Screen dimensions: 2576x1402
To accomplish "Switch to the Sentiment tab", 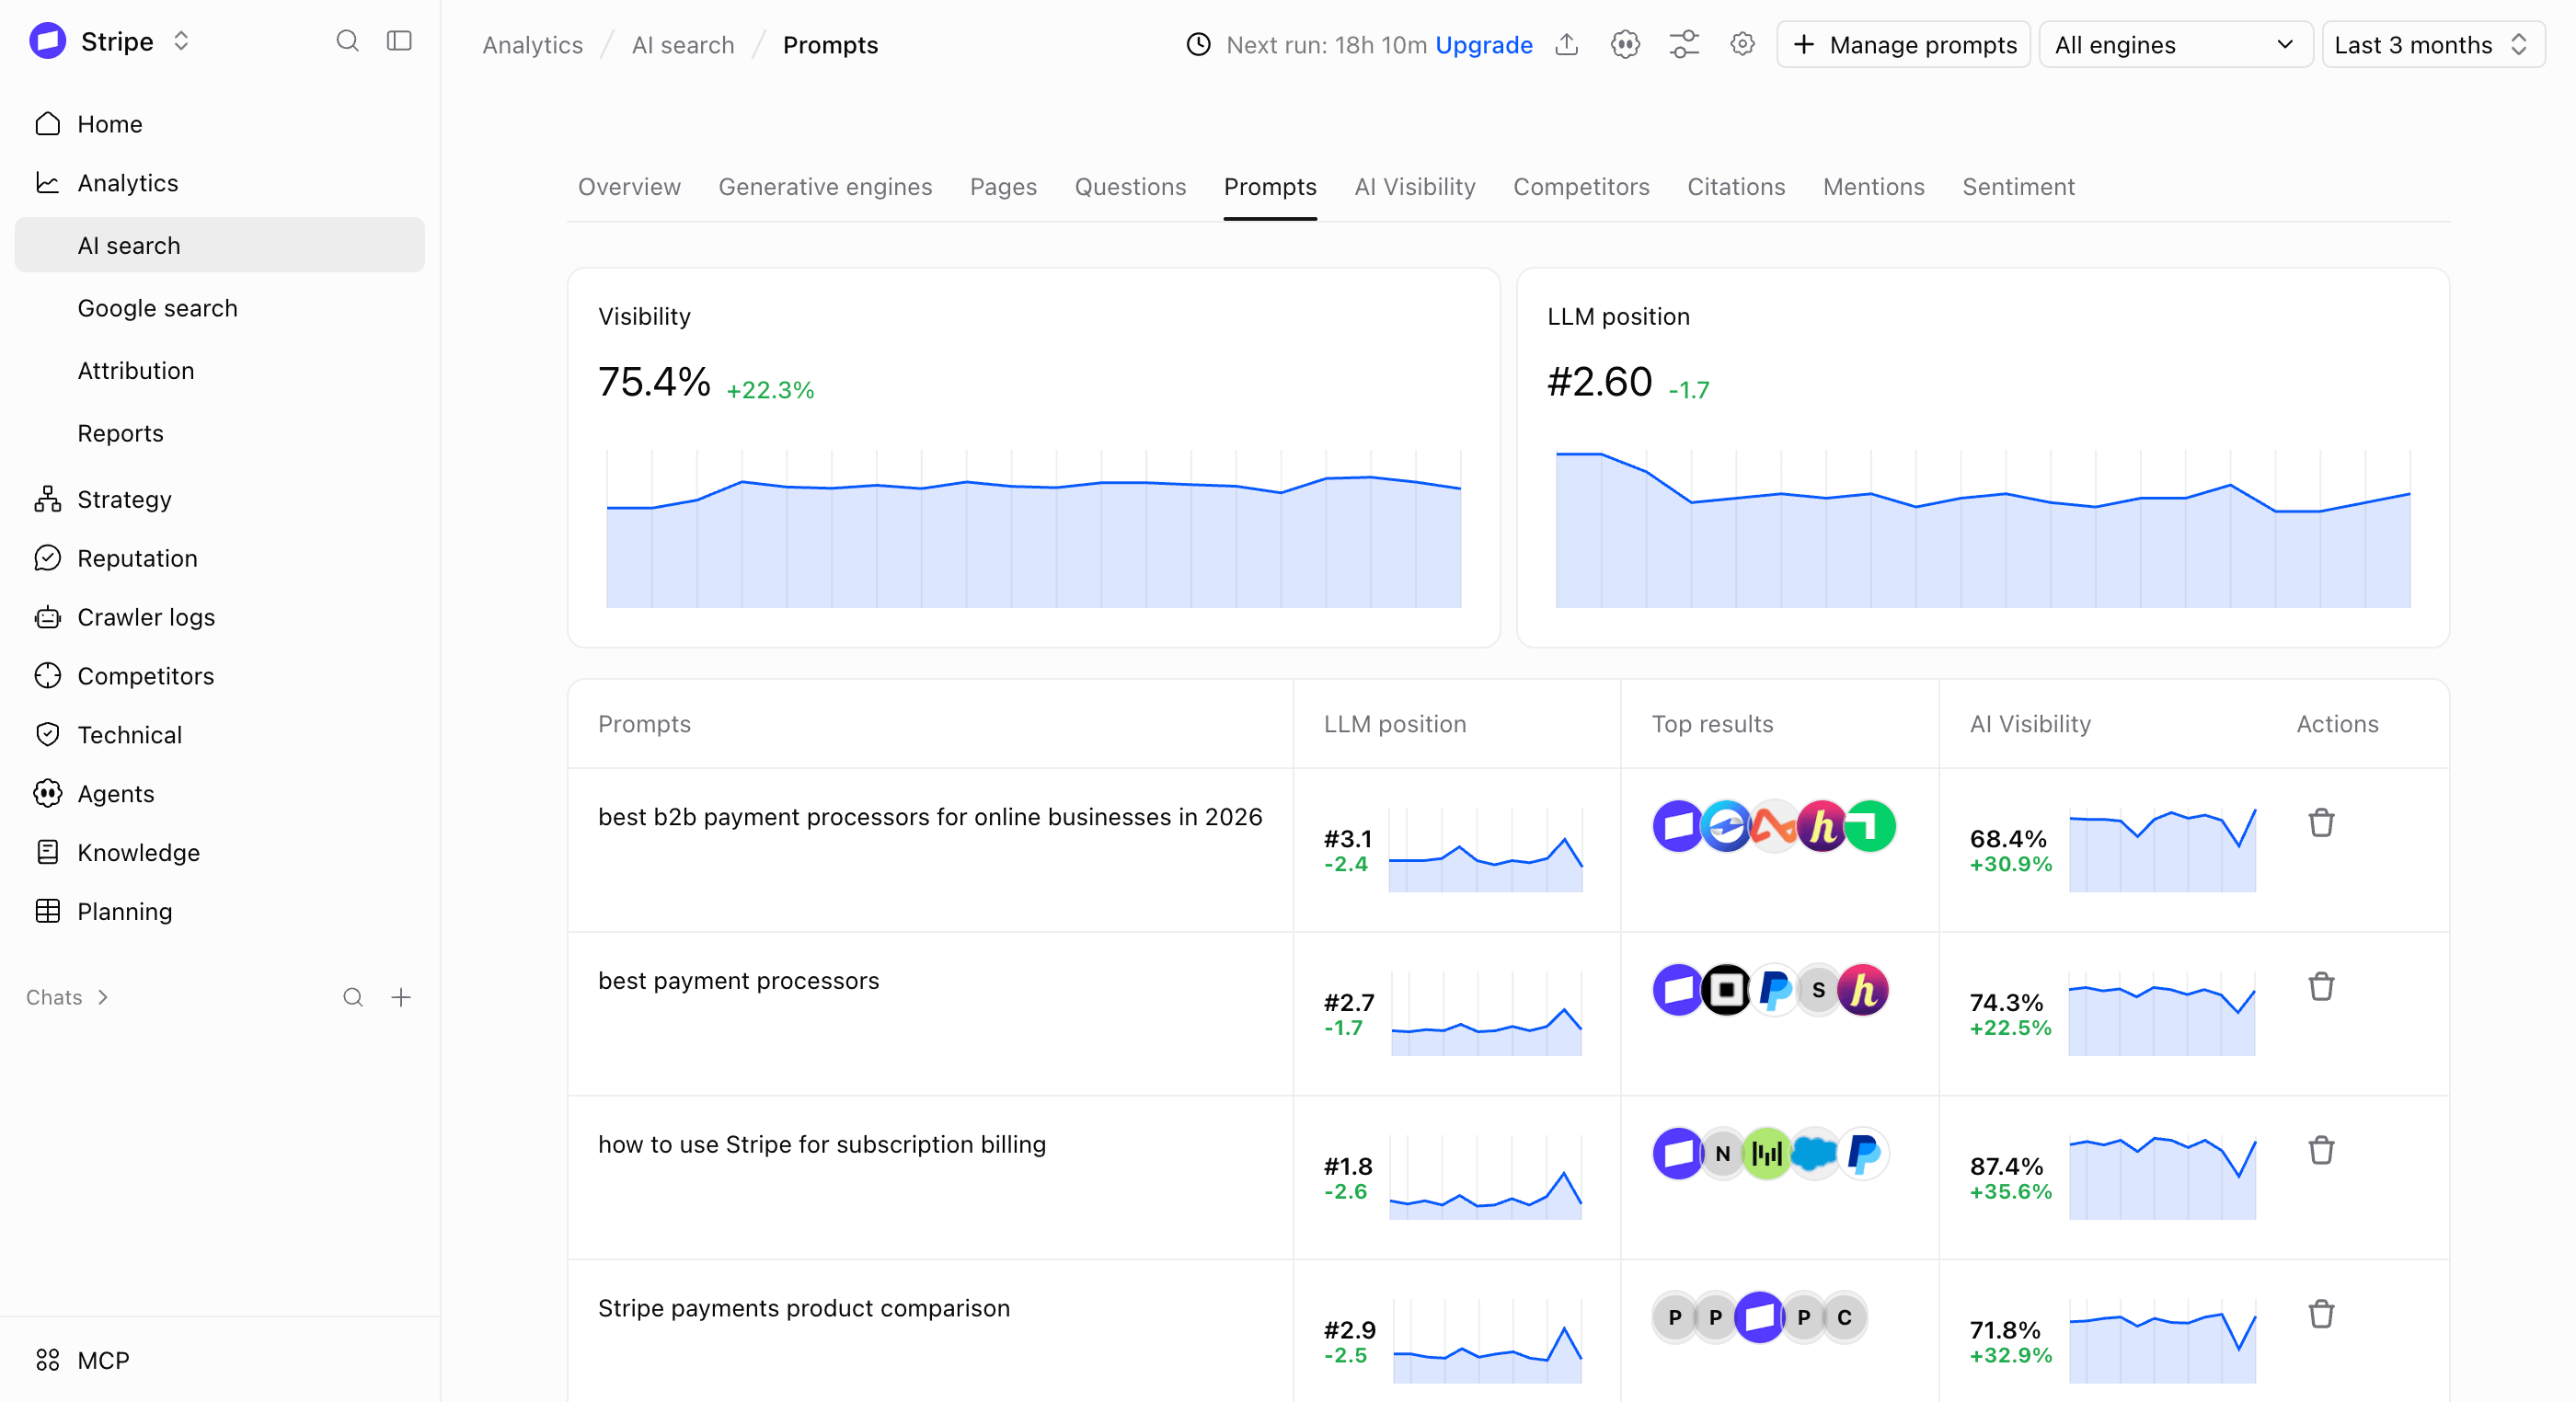I will (2018, 187).
